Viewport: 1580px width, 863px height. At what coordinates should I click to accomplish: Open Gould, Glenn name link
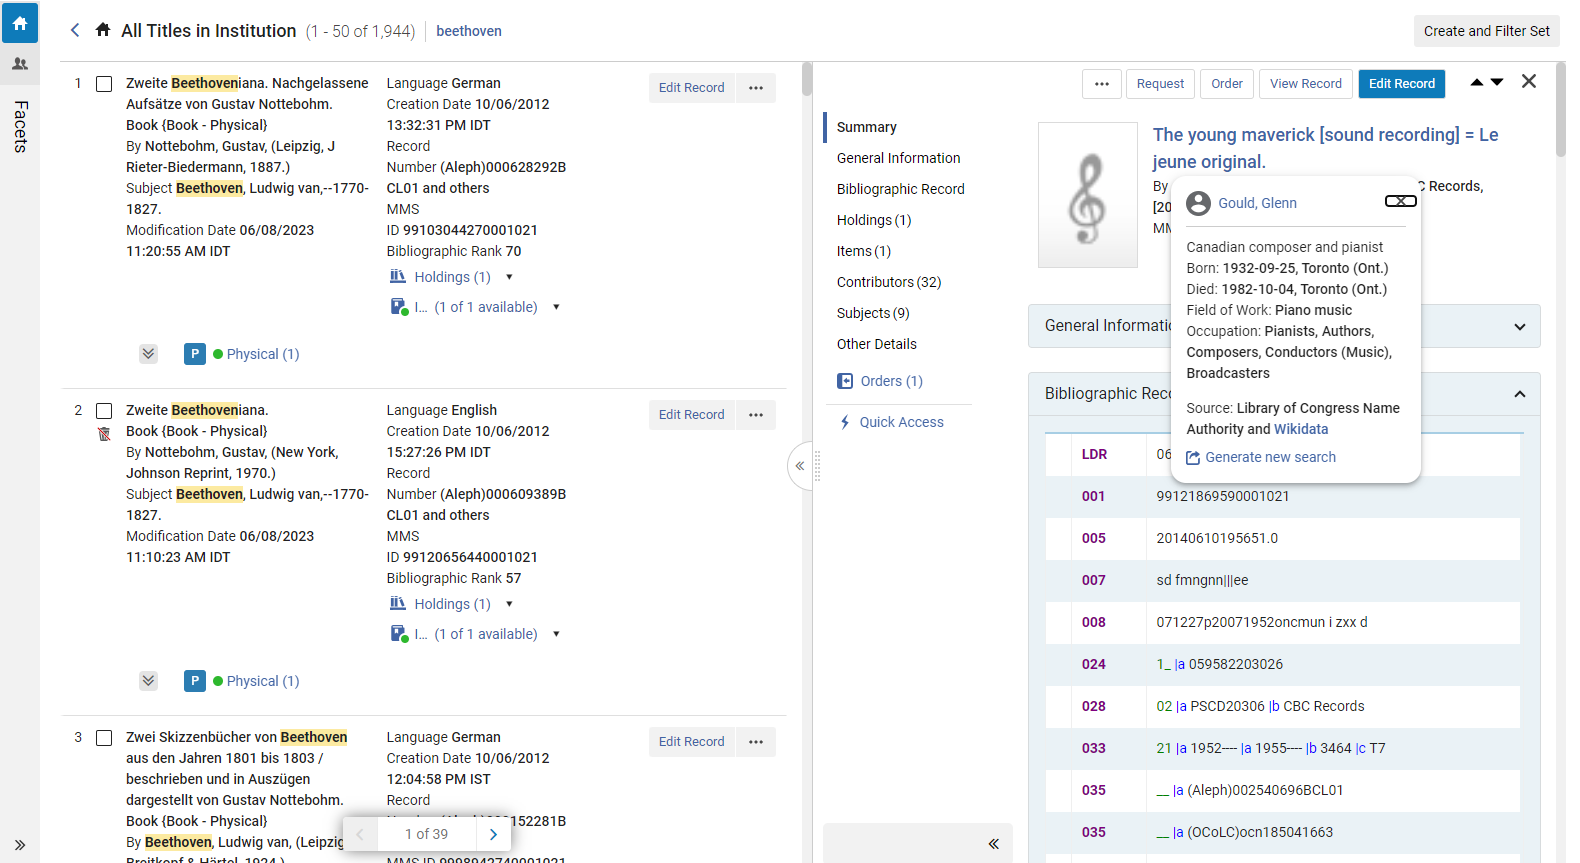coord(1257,203)
